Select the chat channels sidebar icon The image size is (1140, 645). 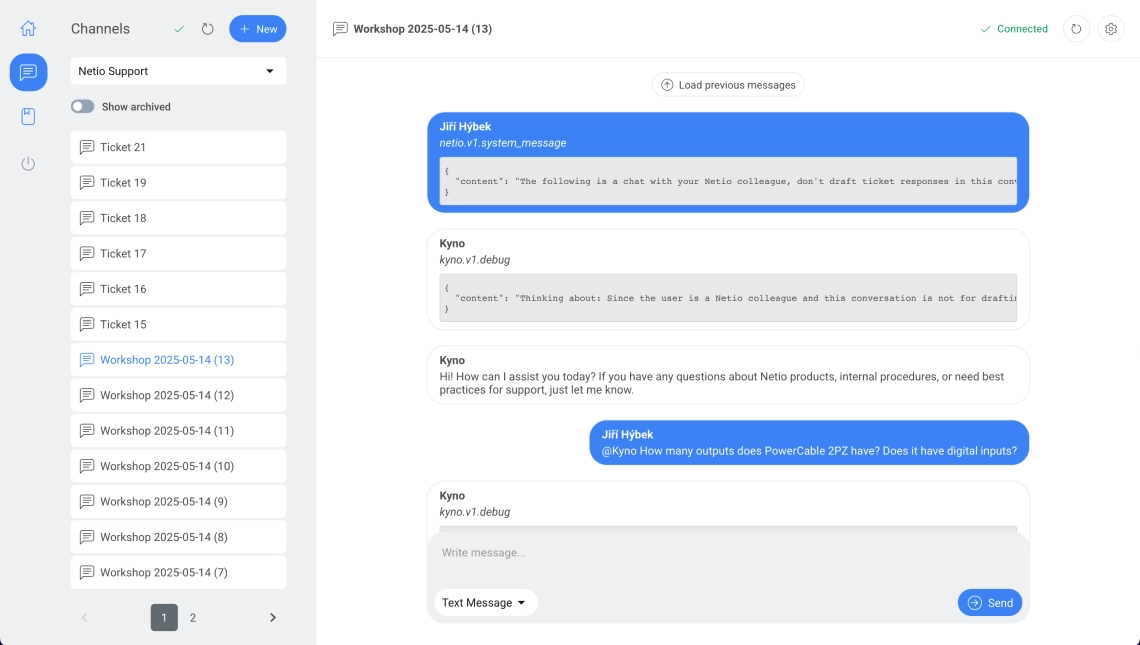pyautogui.click(x=28, y=73)
